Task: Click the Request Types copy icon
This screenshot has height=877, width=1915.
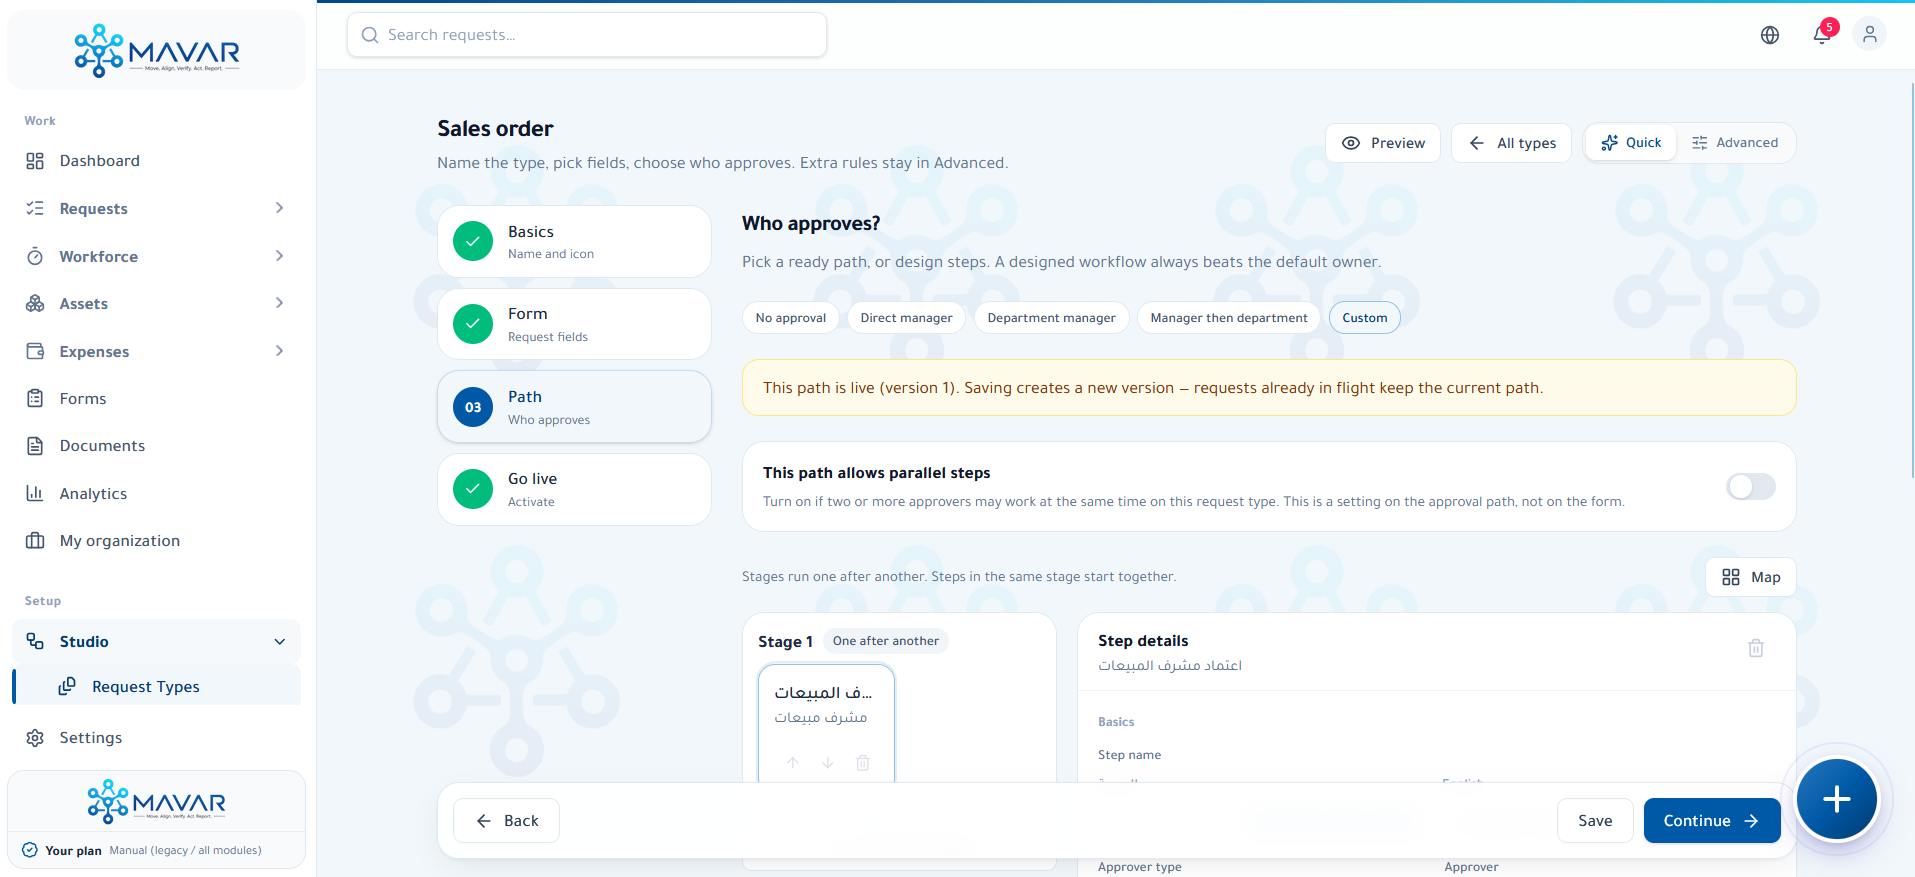Action: [x=67, y=686]
